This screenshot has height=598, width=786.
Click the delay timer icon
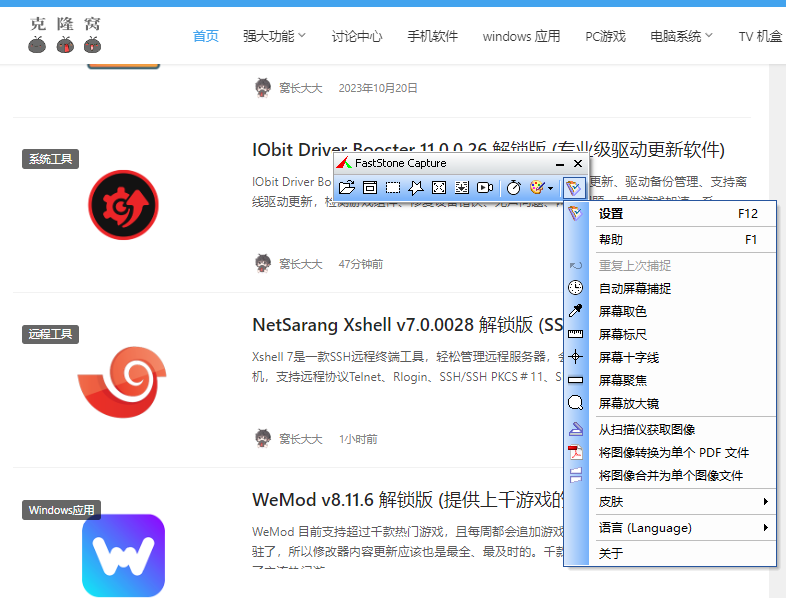click(x=514, y=187)
